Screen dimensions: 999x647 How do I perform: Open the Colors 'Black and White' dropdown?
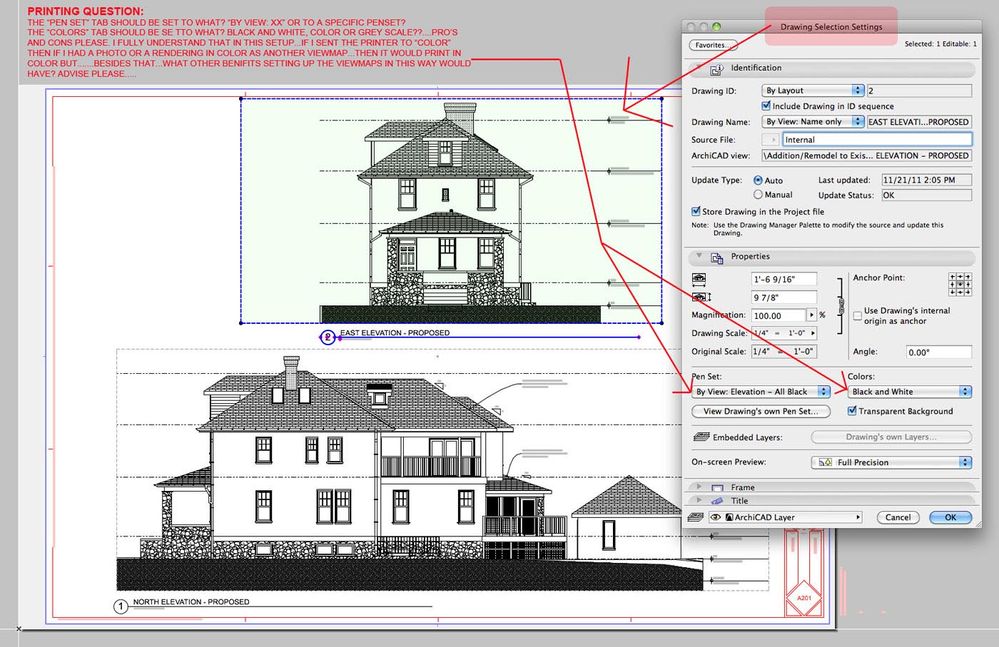[x=910, y=391]
